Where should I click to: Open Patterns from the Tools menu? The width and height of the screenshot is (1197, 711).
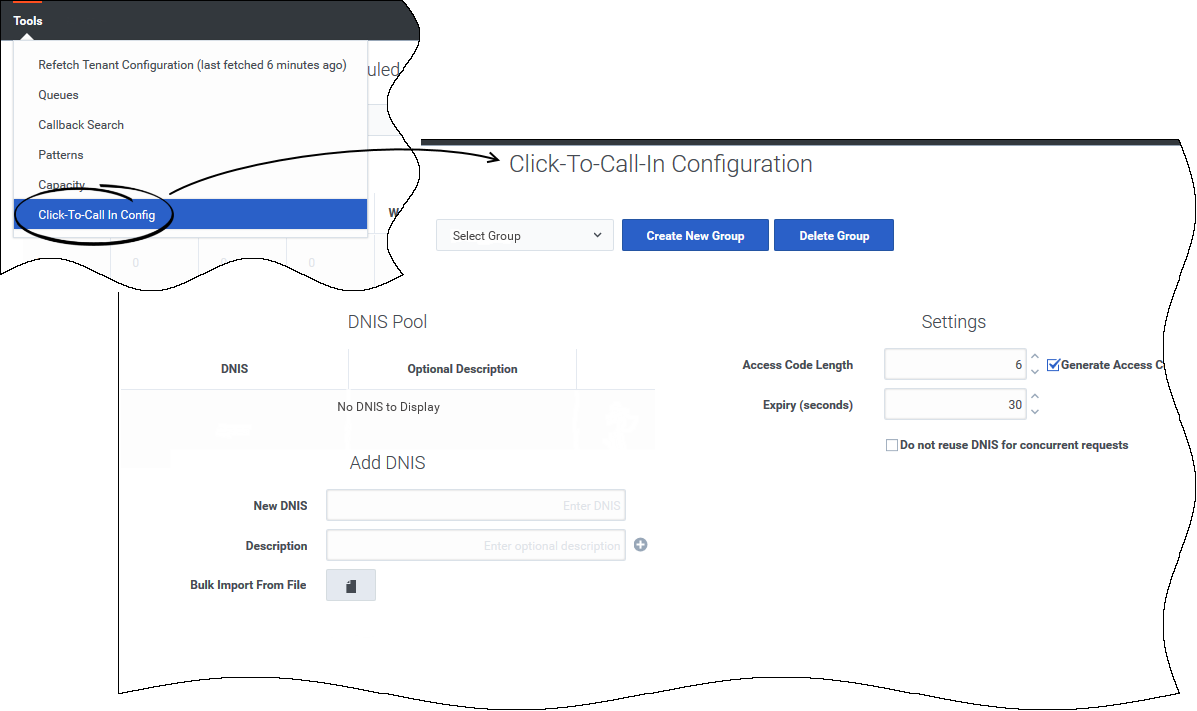click(61, 155)
